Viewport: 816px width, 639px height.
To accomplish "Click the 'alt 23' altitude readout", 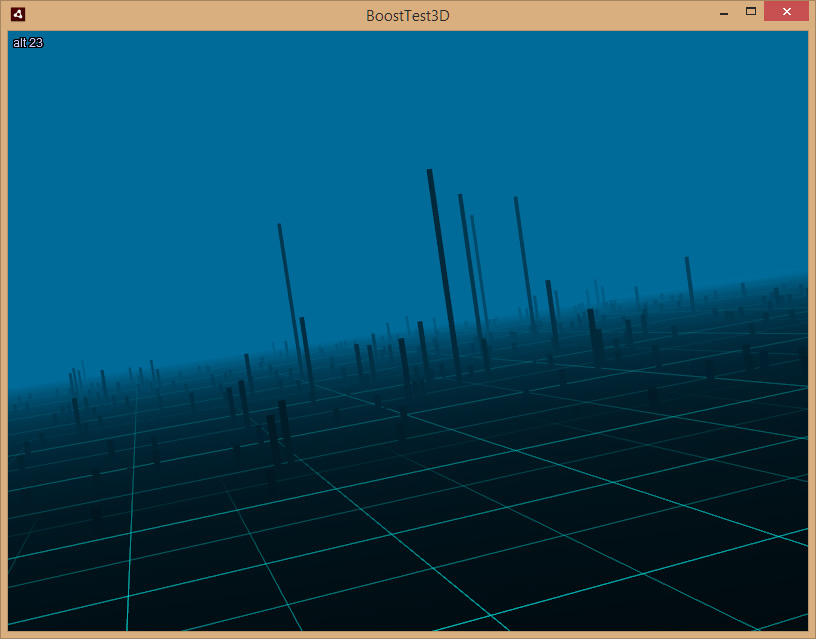I will tap(28, 43).
